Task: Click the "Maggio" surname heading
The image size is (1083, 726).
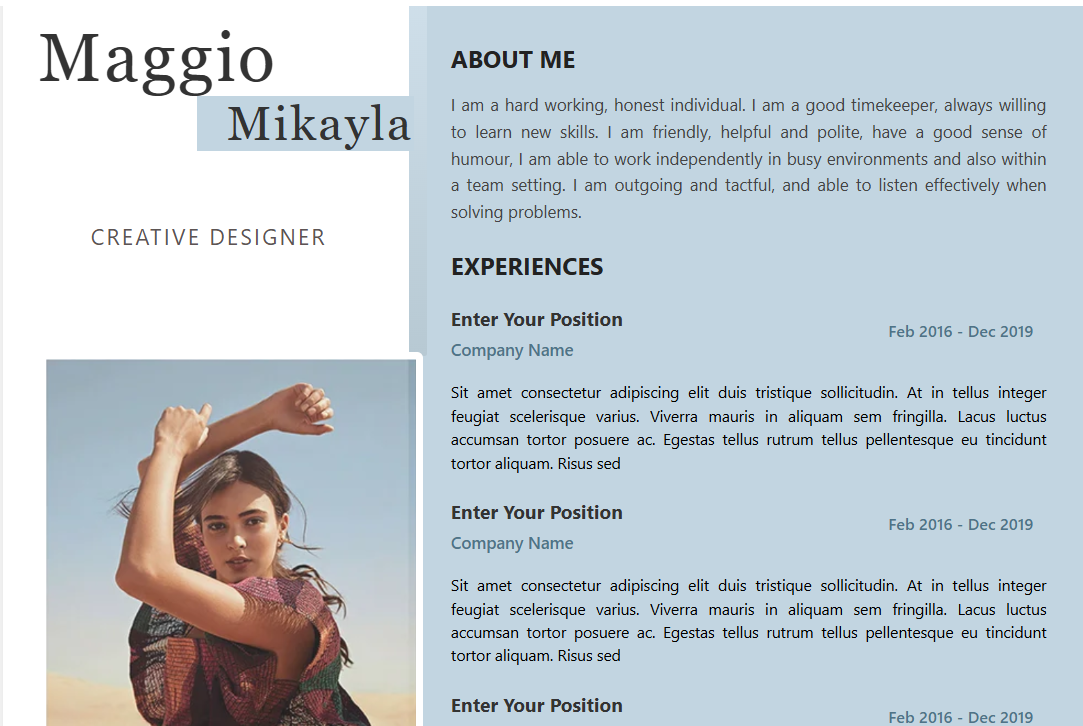Action: point(157,58)
